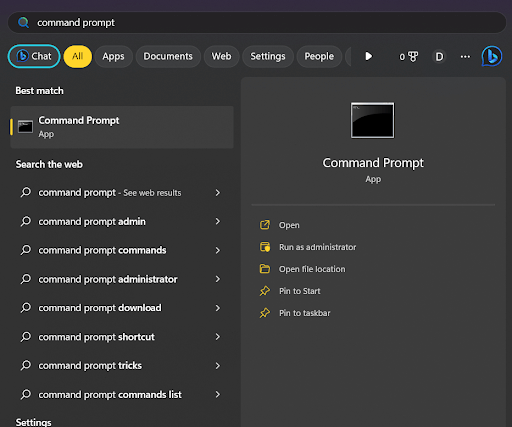Expand chevron for "command prompt shortcut"
This screenshot has width=512, height=427.
218,337
